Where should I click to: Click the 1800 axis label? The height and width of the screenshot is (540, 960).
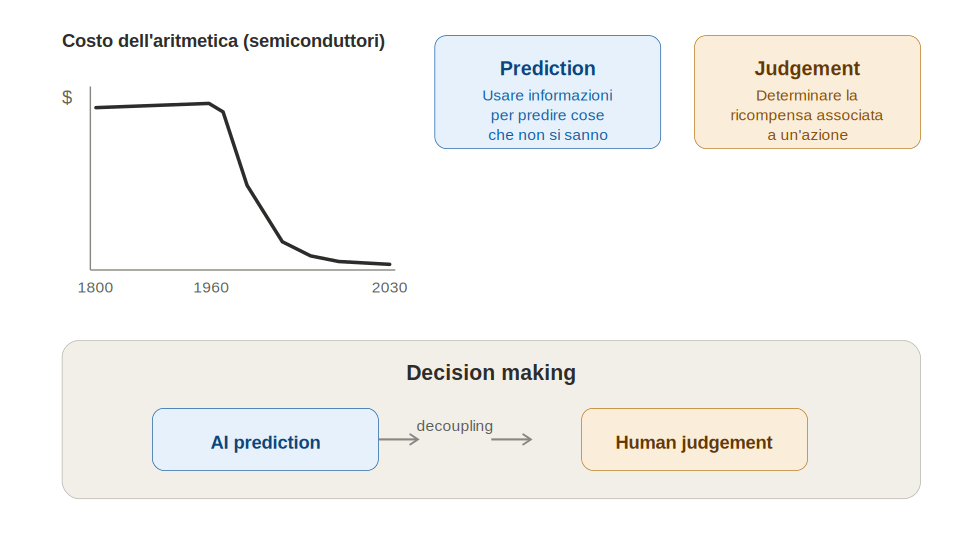pos(96,288)
